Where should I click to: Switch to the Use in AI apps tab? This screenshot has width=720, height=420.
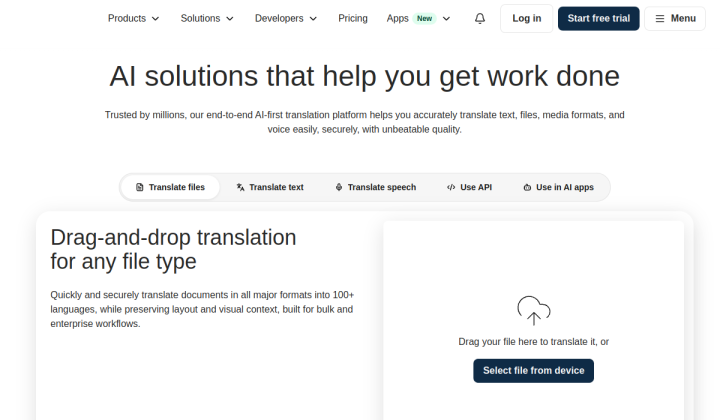click(x=558, y=187)
